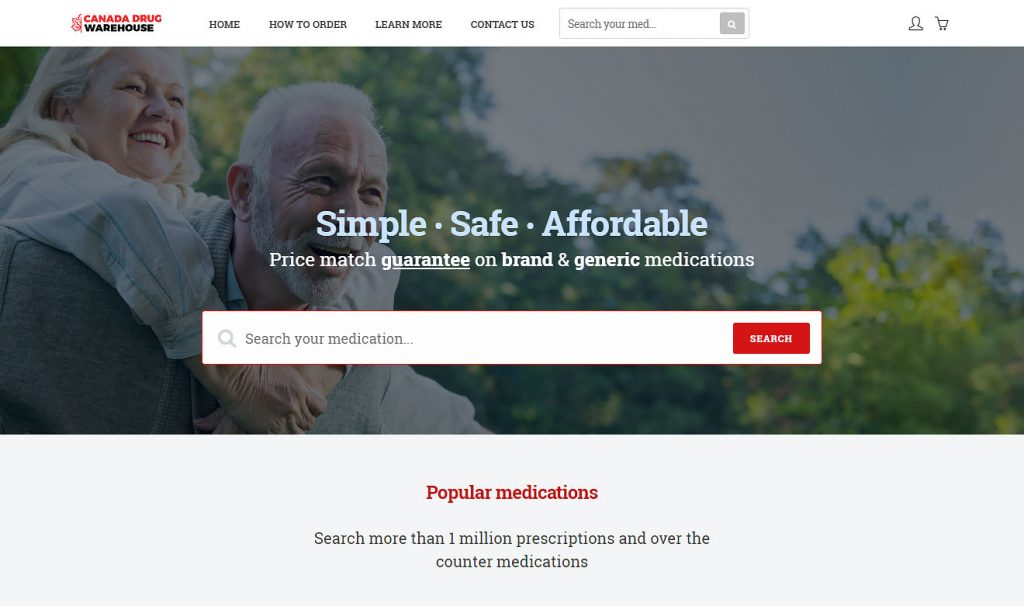Click the red SEARCH button

tap(771, 338)
